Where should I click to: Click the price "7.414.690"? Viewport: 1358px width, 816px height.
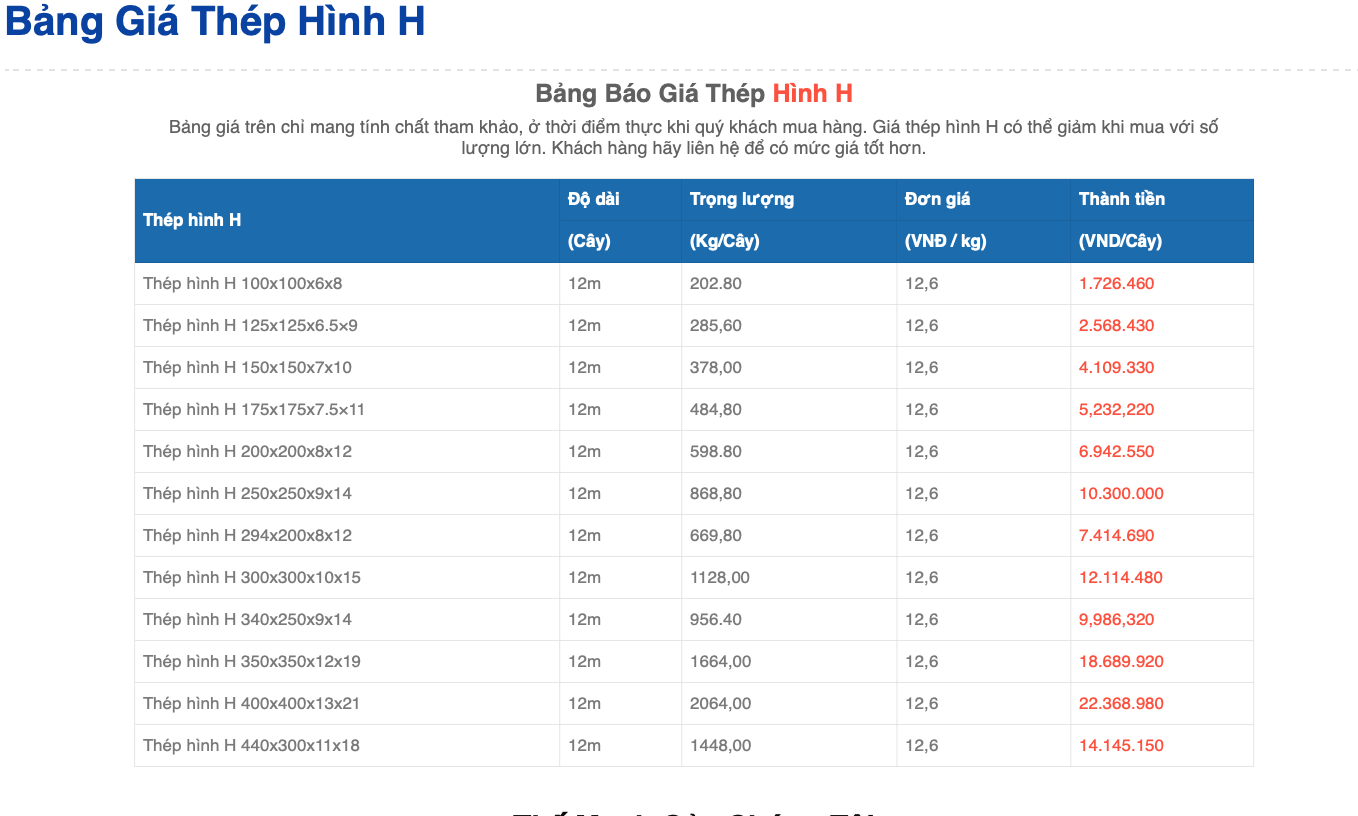pyautogui.click(x=1116, y=536)
